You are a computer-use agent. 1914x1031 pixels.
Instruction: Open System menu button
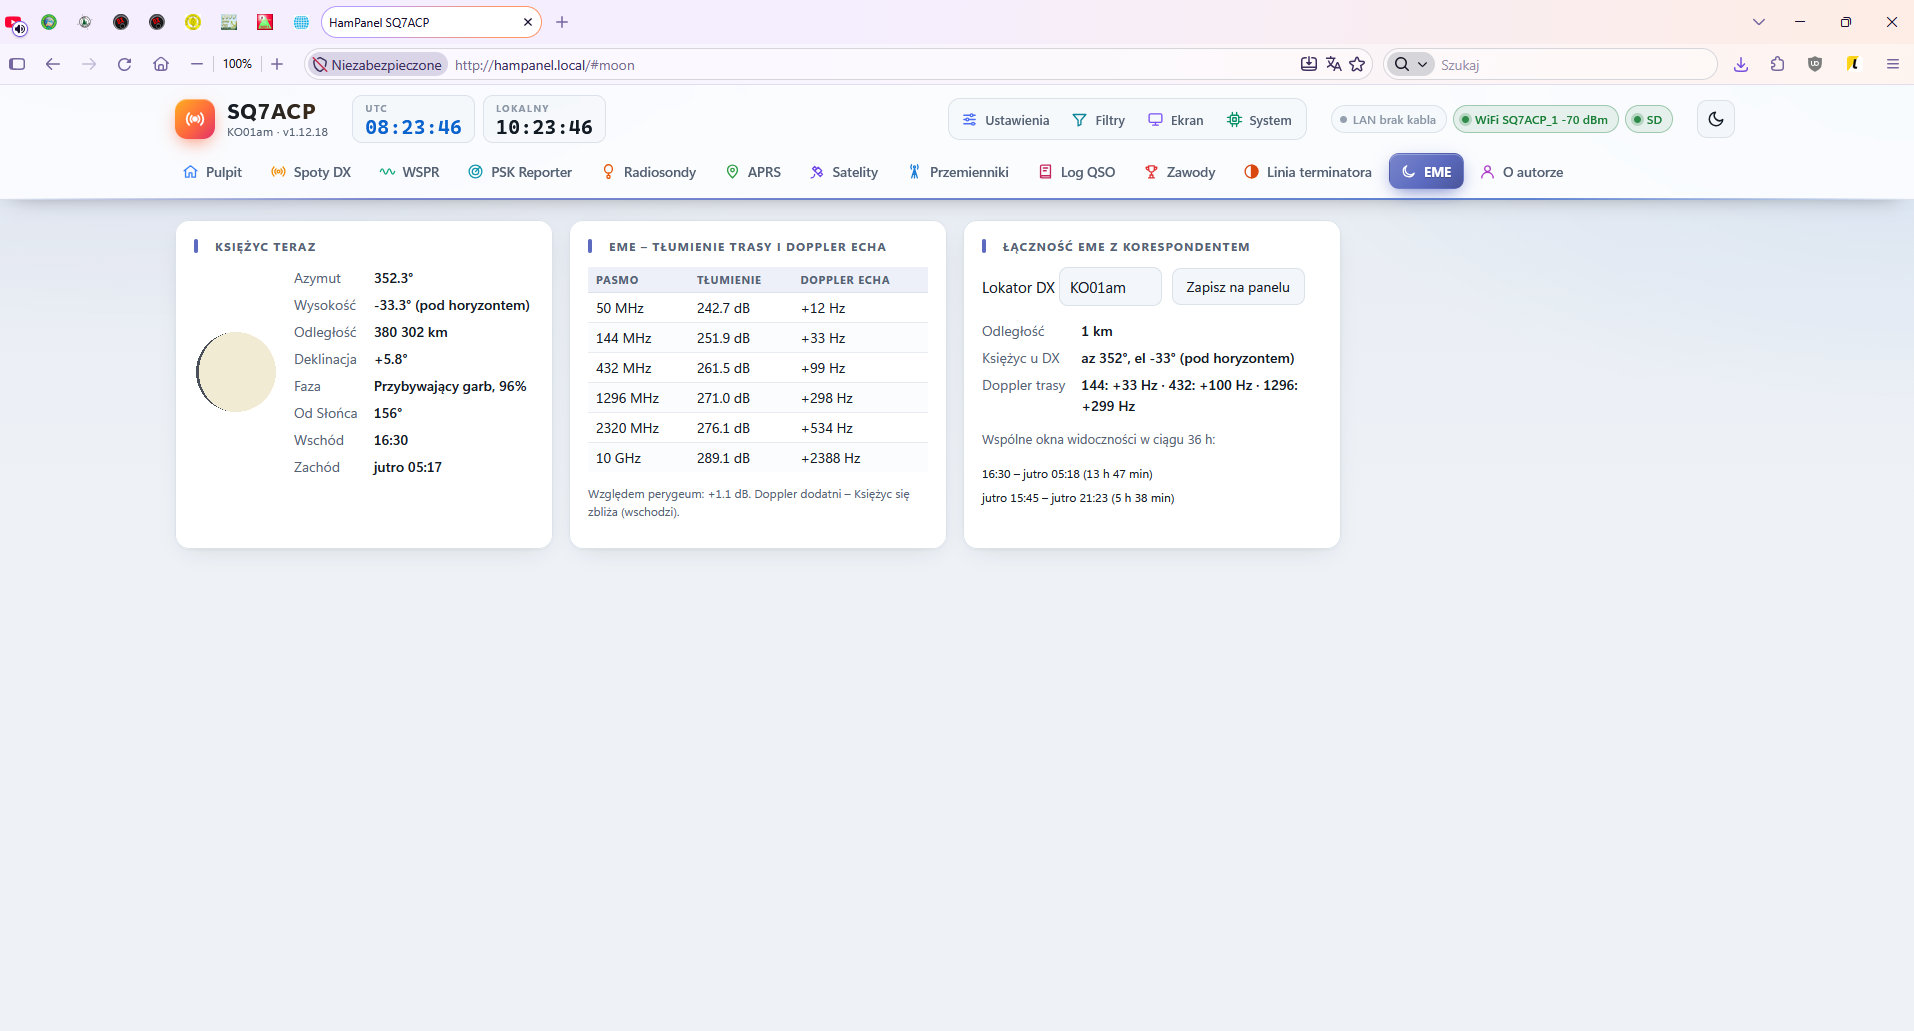tap(1259, 120)
